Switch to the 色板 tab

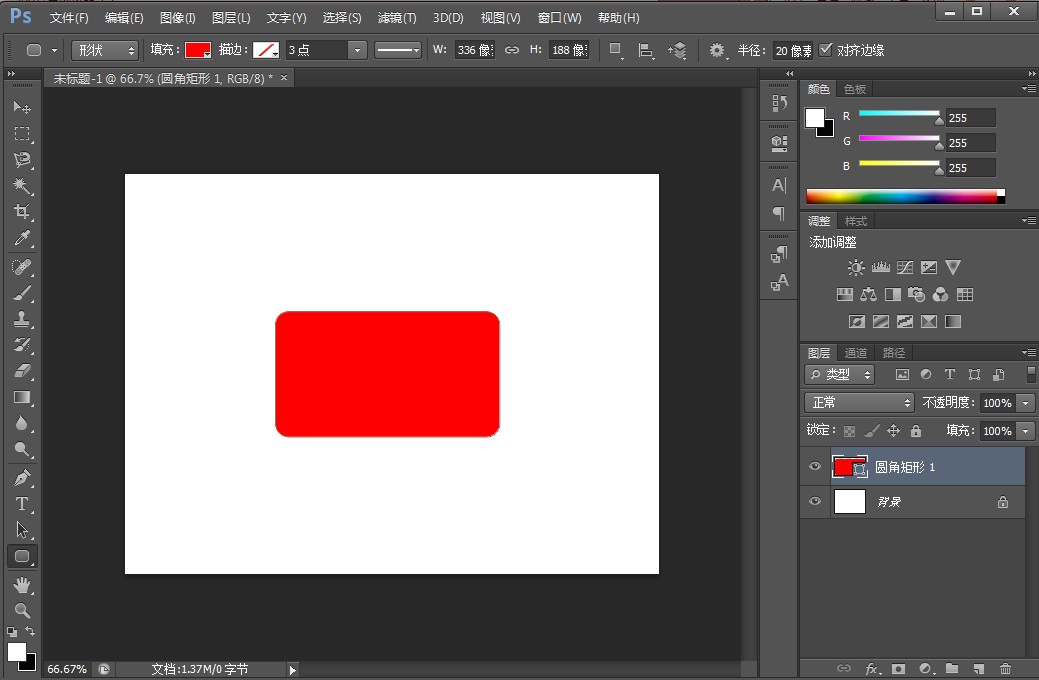(x=855, y=89)
